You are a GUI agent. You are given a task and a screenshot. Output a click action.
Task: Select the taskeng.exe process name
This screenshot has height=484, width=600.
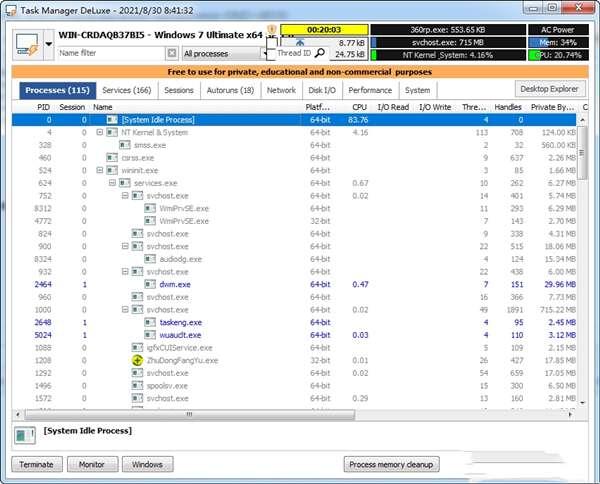(181, 322)
